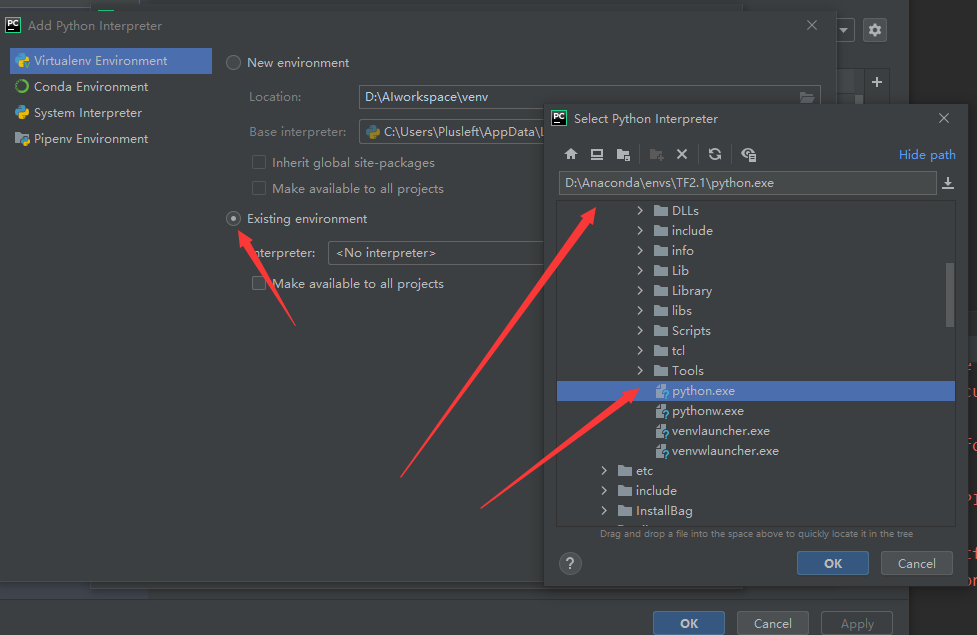Confirm OK in Select Python Interpreter
This screenshot has height=635, width=977.
pos(832,563)
